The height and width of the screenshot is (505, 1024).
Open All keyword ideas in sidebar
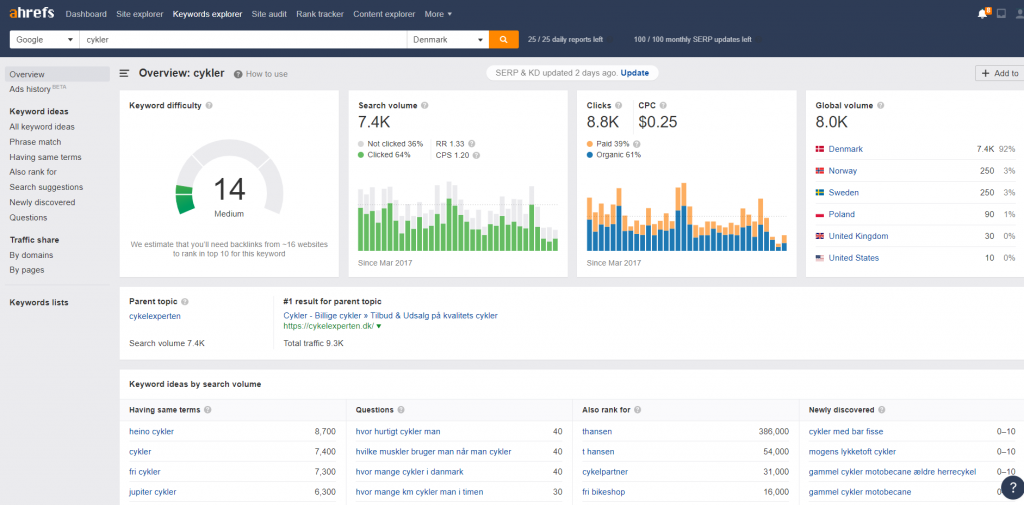(42, 127)
